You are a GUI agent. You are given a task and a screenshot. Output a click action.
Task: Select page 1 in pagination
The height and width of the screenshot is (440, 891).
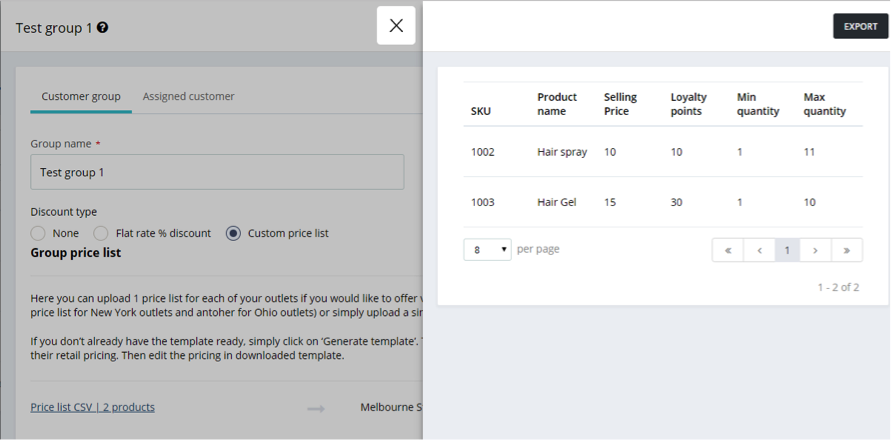(x=787, y=250)
